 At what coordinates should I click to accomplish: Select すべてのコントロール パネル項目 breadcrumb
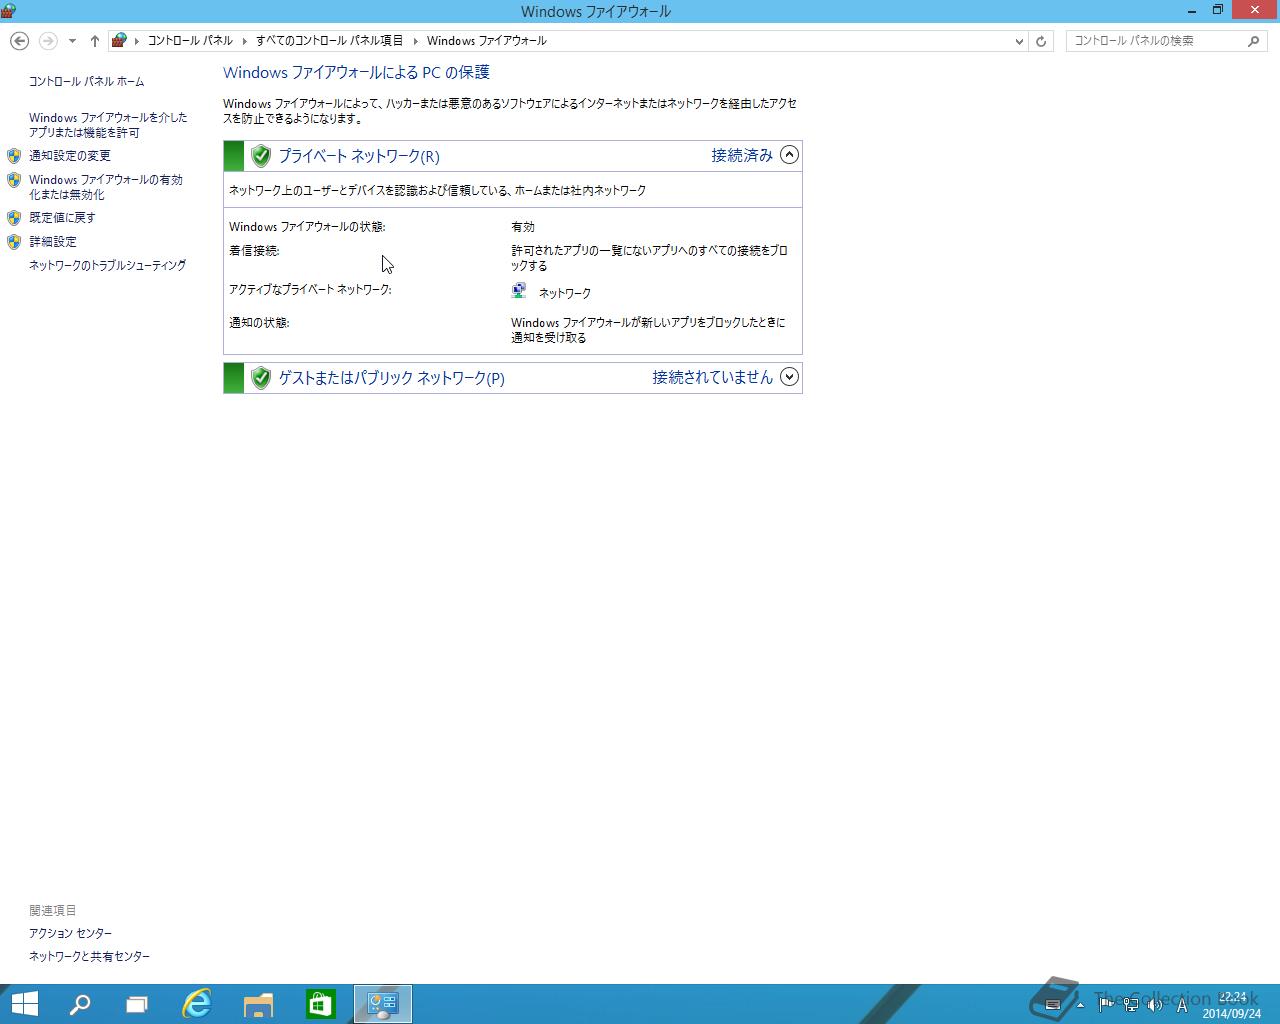point(329,41)
